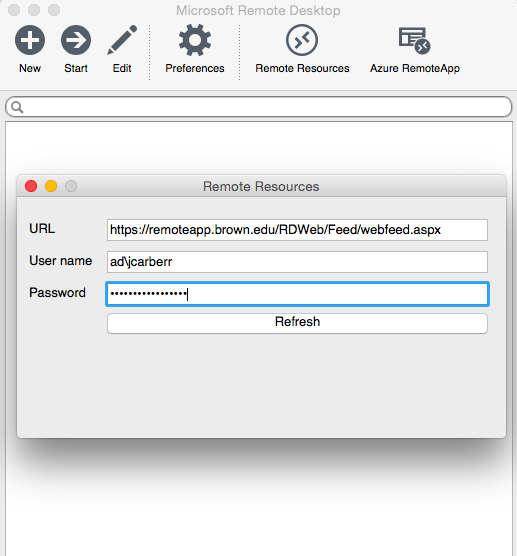The width and height of the screenshot is (517, 556).
Task: Click inside the Password field
Action: tap(297, 294)
